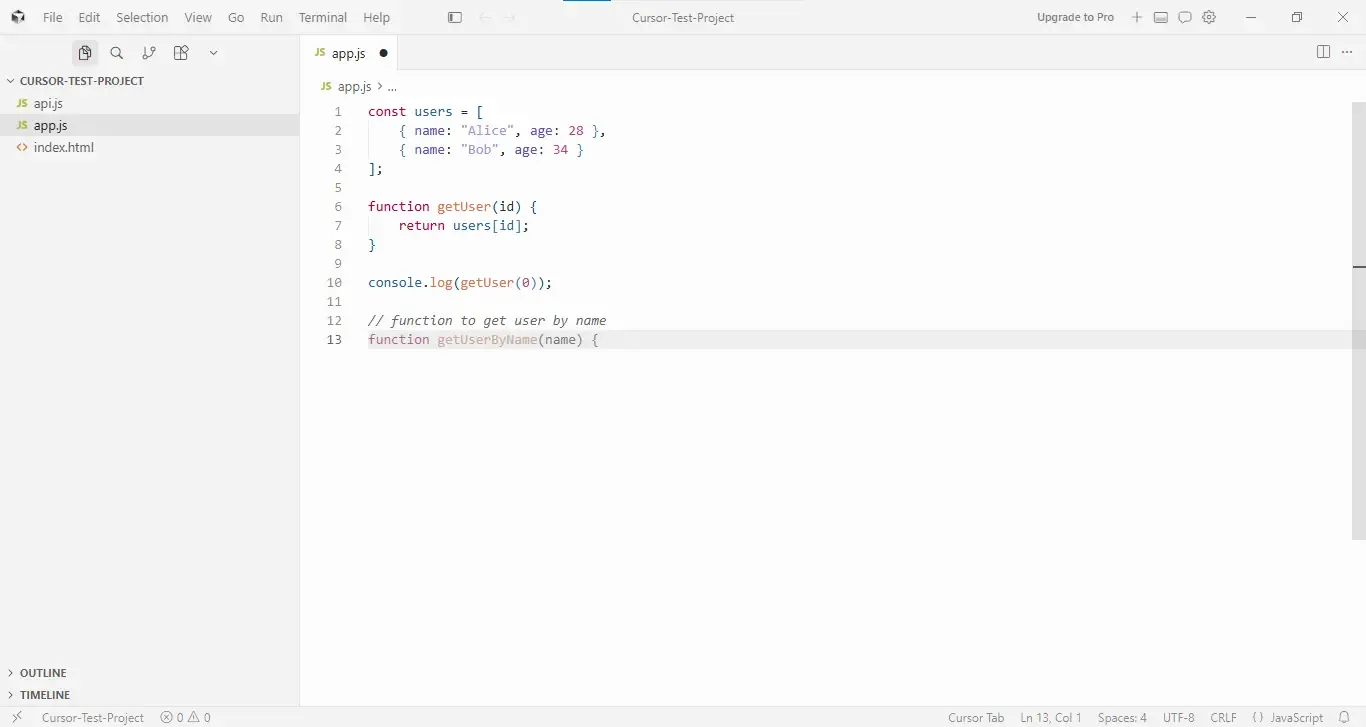Screen dimensions: 1366x727
Task: Expand the OUTLINE section
Action: (x=150, y=673)
